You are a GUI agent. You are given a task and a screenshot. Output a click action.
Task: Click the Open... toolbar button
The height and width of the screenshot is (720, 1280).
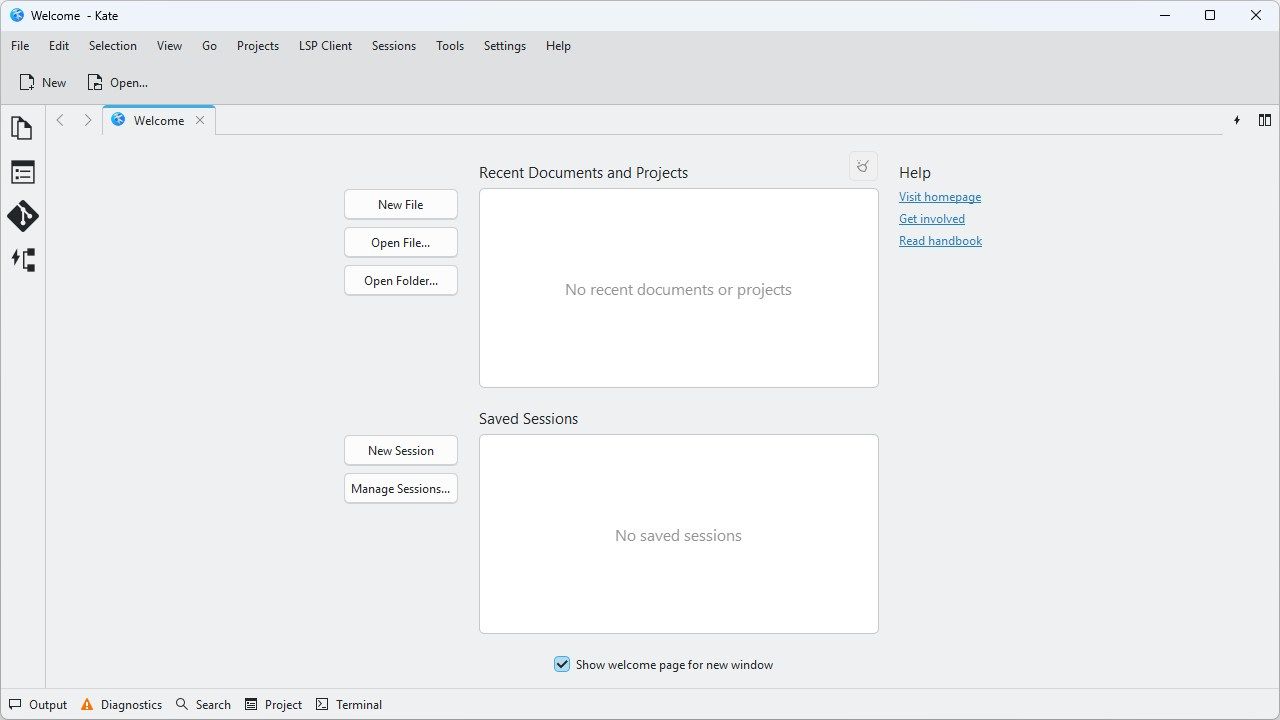click(117, 82)
